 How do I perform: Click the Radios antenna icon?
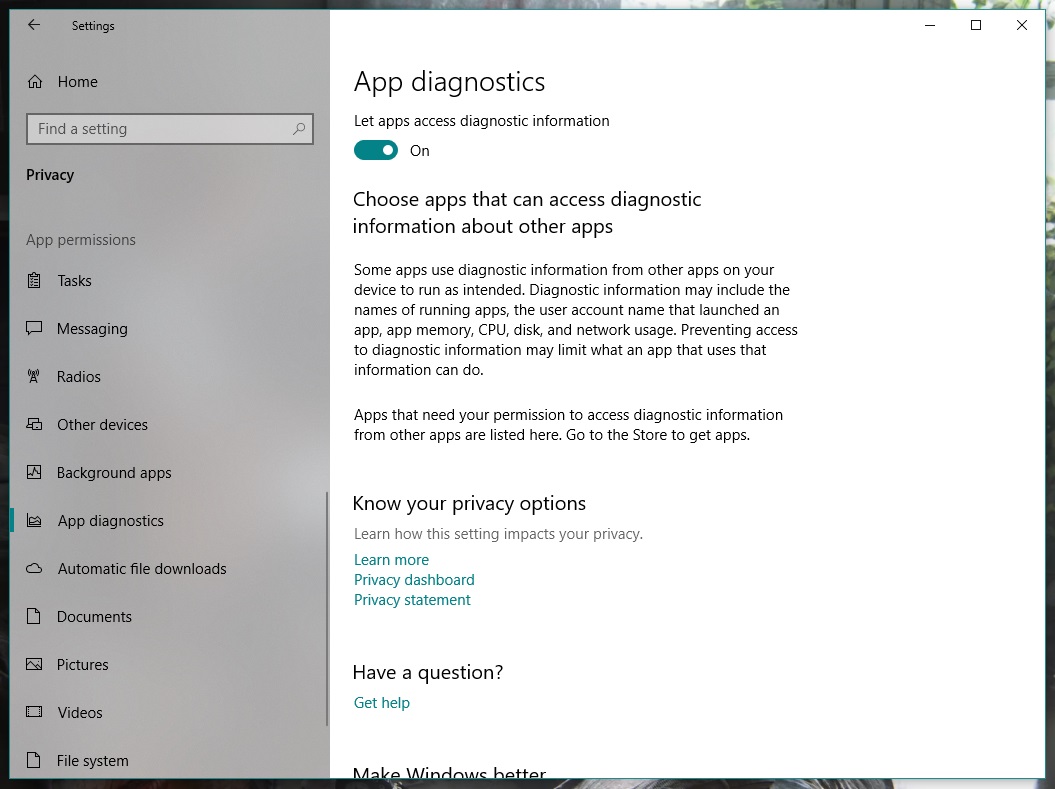coord(35,377)
